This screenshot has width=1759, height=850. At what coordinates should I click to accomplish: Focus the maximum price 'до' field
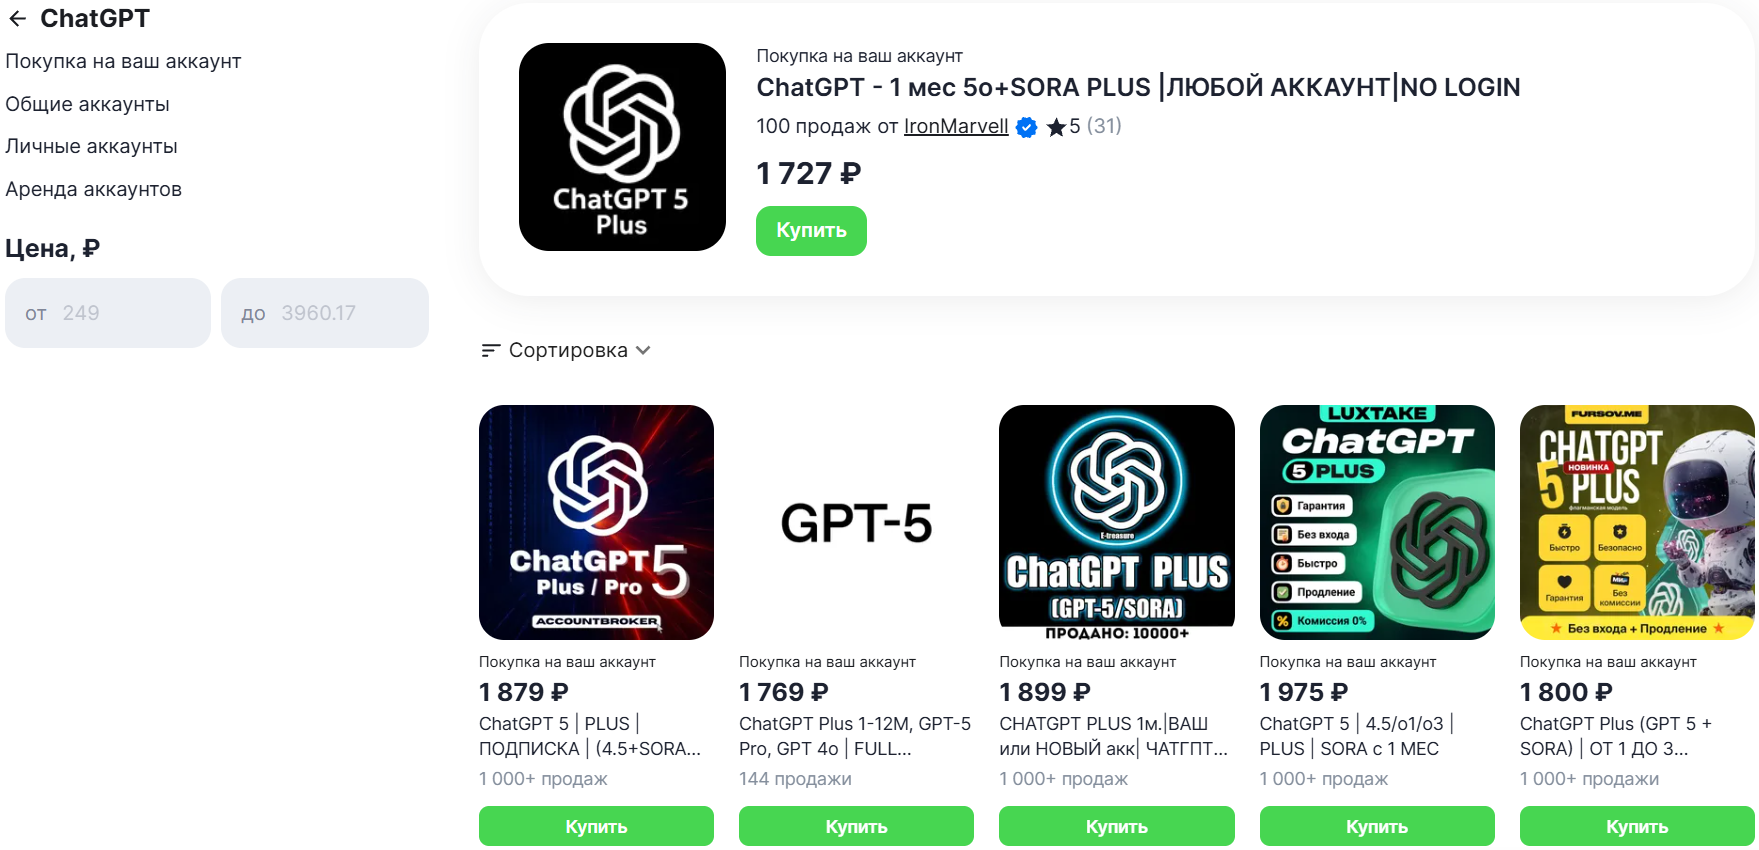coord(325,313)
